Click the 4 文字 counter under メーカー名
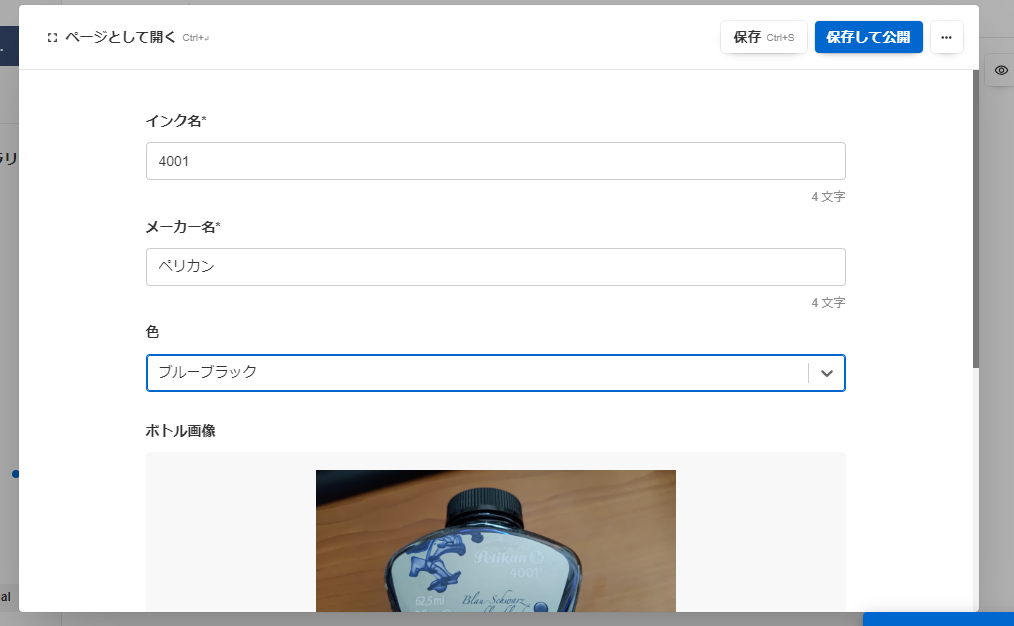This screenshot has height=626, width=1014. click(828, 303)
